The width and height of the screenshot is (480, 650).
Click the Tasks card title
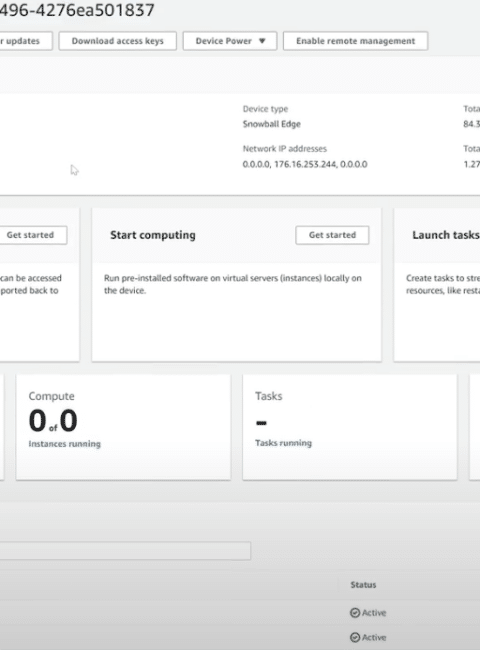pos(269,396)
